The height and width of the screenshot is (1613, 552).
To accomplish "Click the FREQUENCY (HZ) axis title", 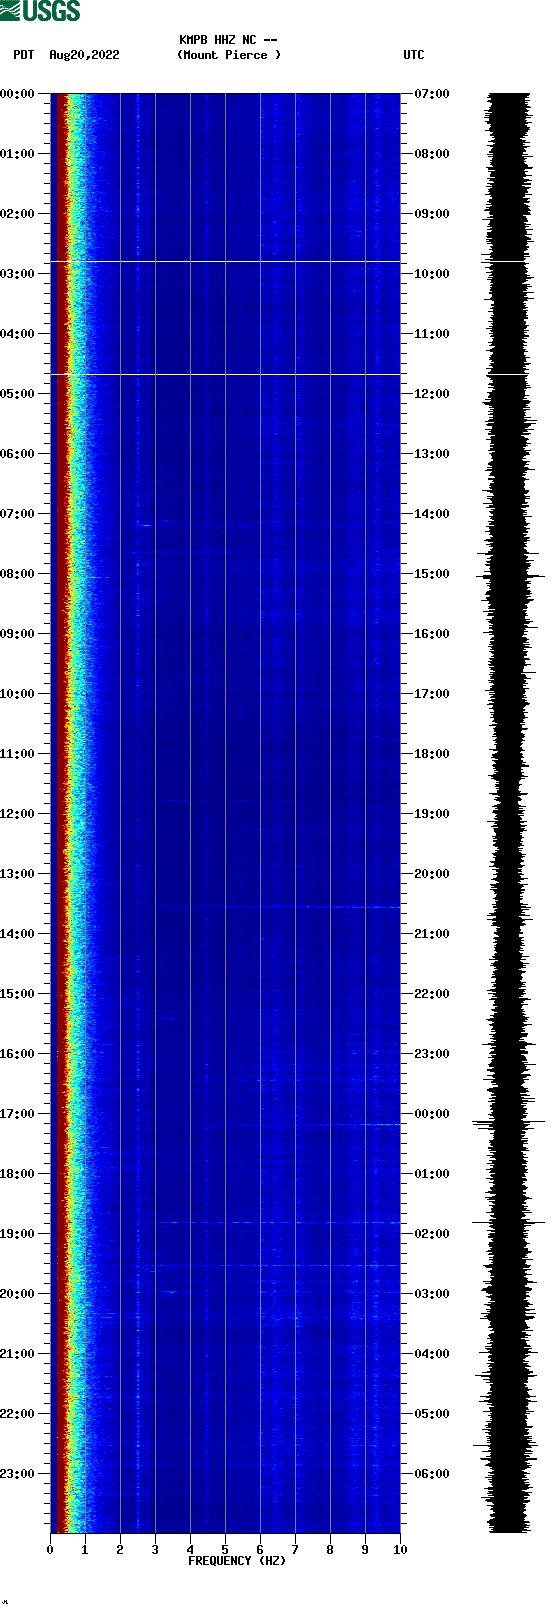I will point(237,1561).
